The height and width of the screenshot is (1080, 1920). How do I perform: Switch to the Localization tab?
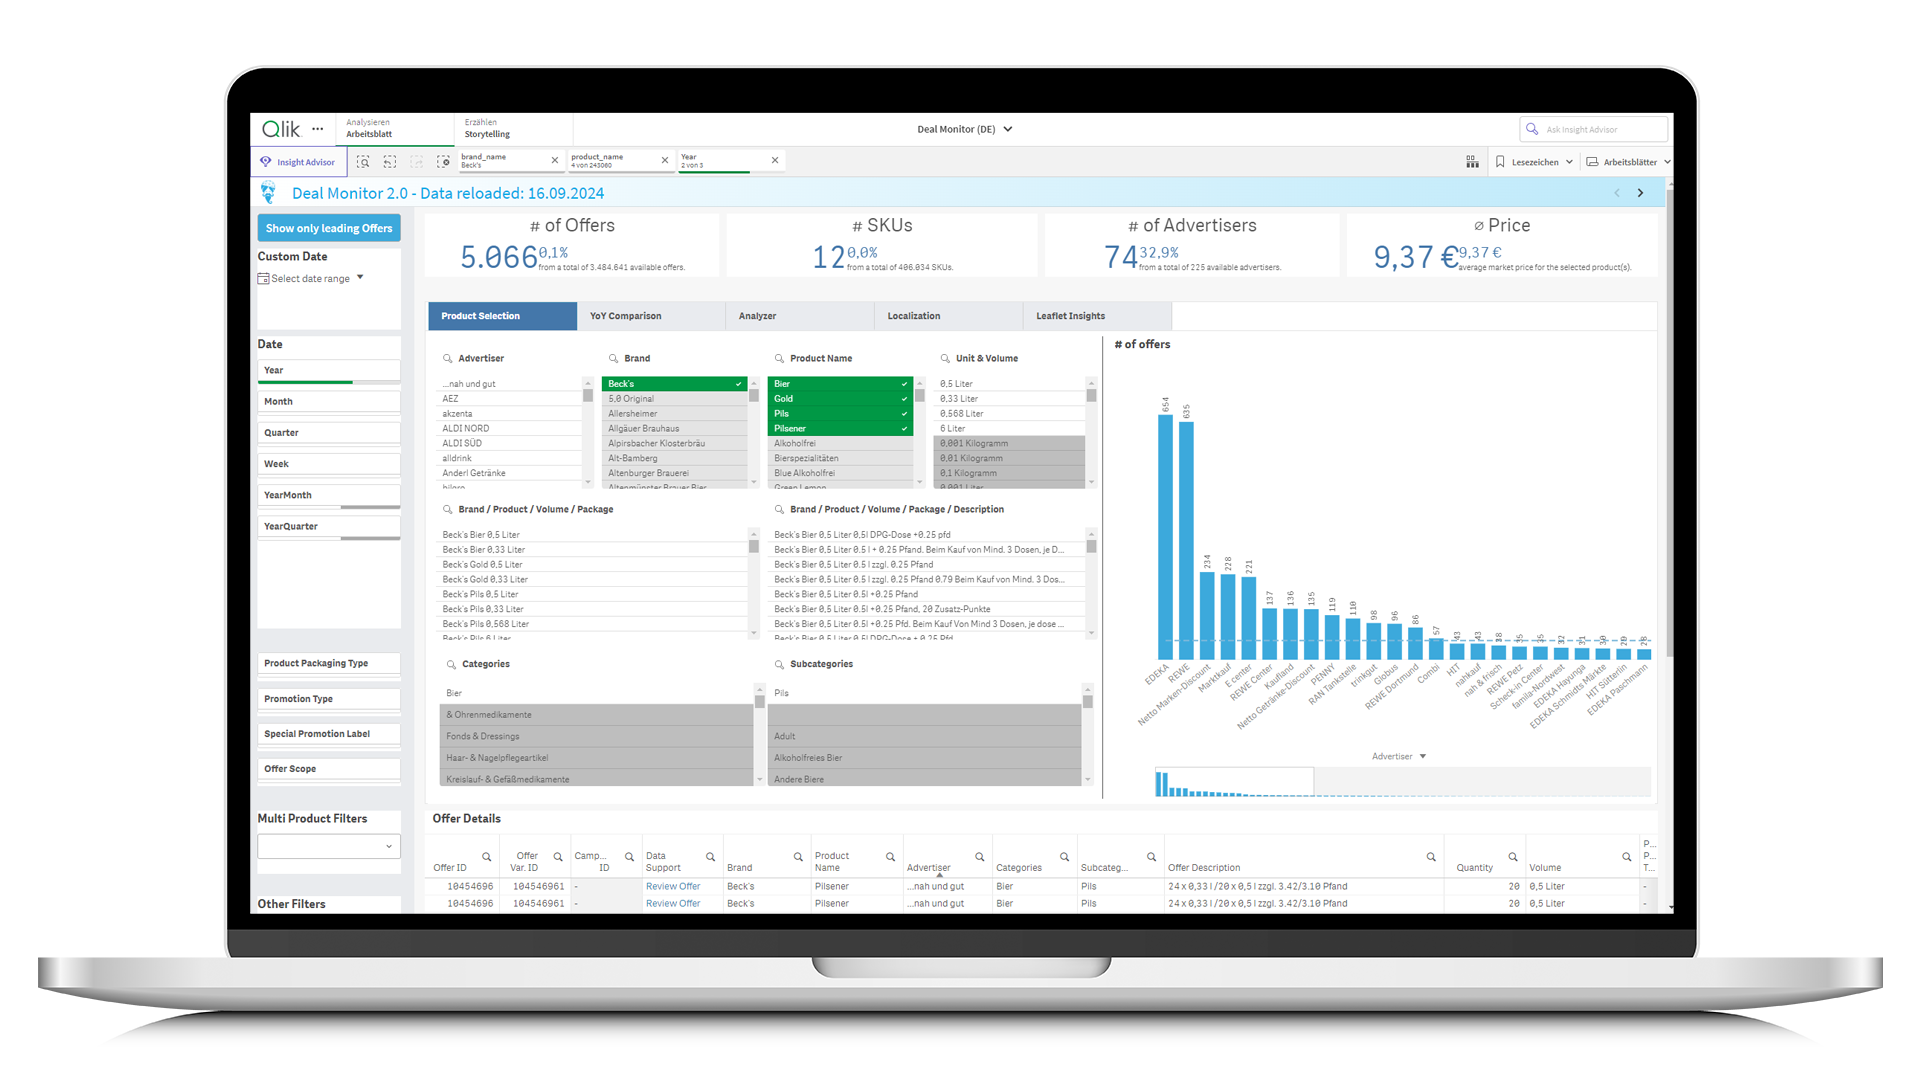(x=949, y=316)
